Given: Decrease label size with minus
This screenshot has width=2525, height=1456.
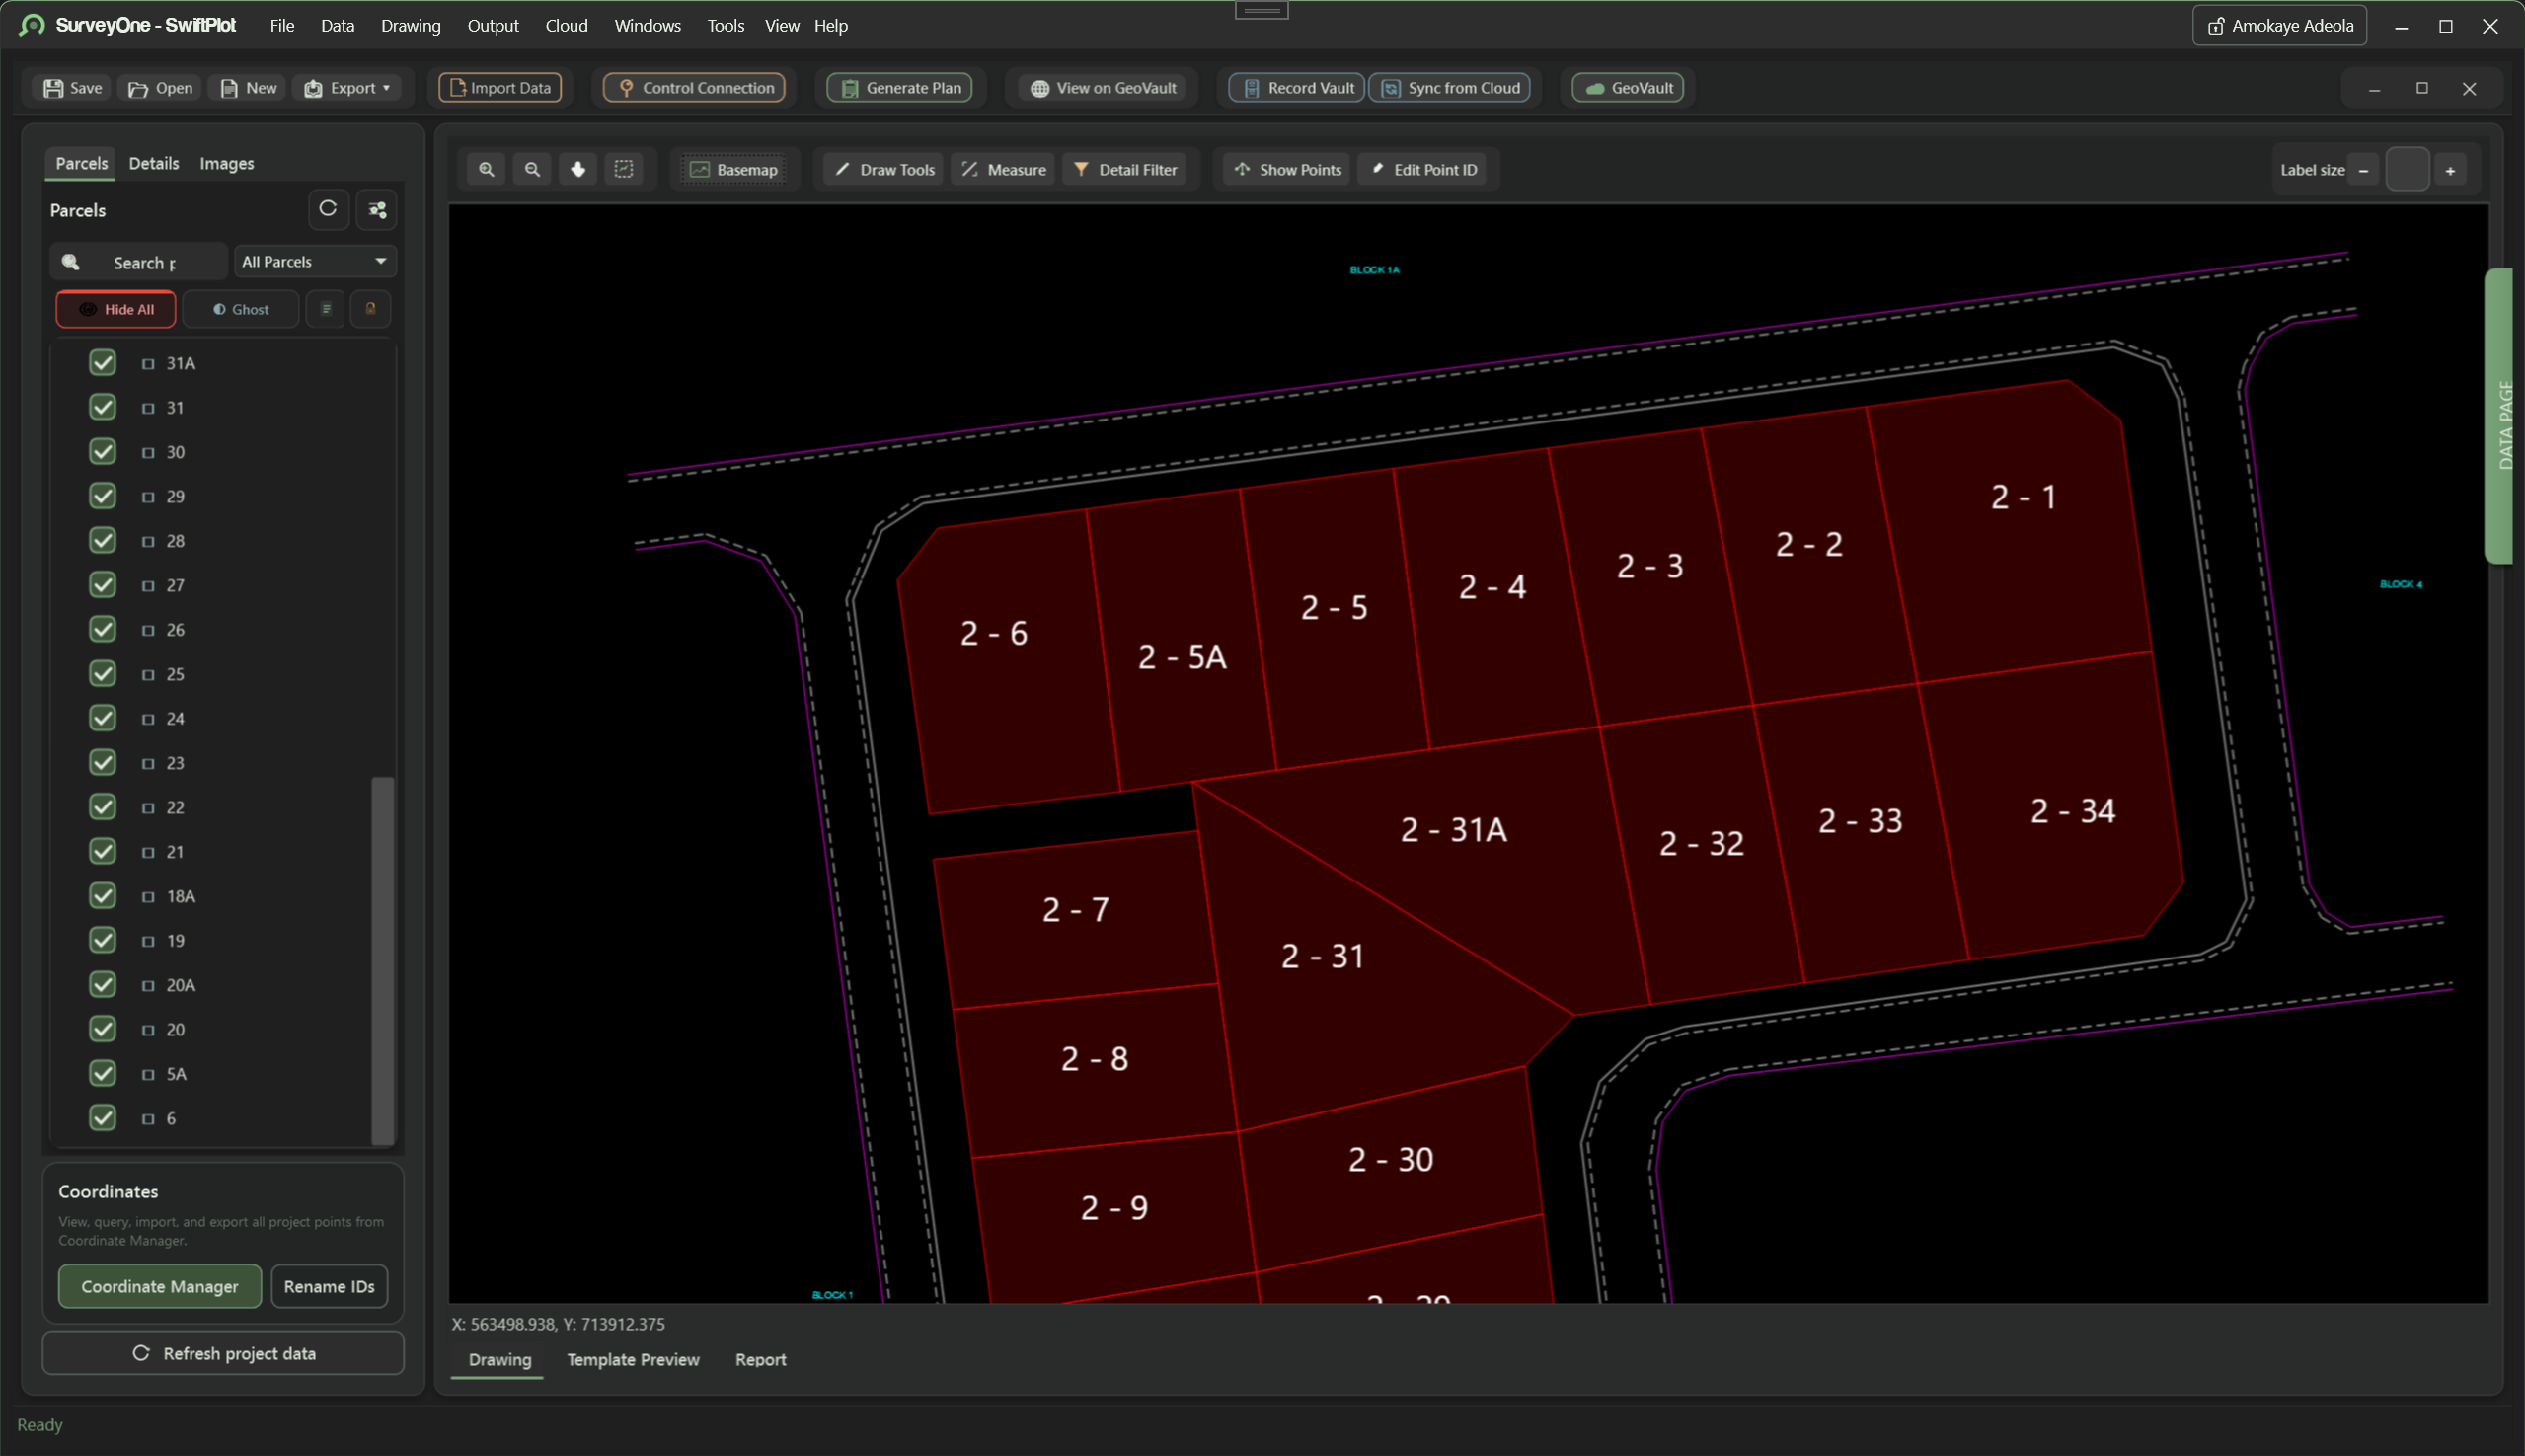Looking at the screenshot, I should point(2364,170).
